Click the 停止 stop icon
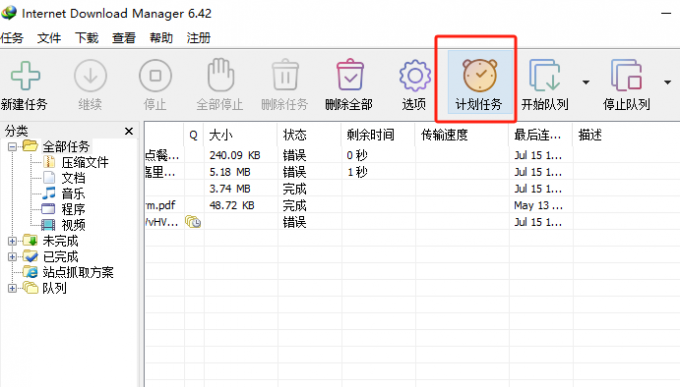The image size is (680, 387). pyautogui.click(x=155, y=75)
